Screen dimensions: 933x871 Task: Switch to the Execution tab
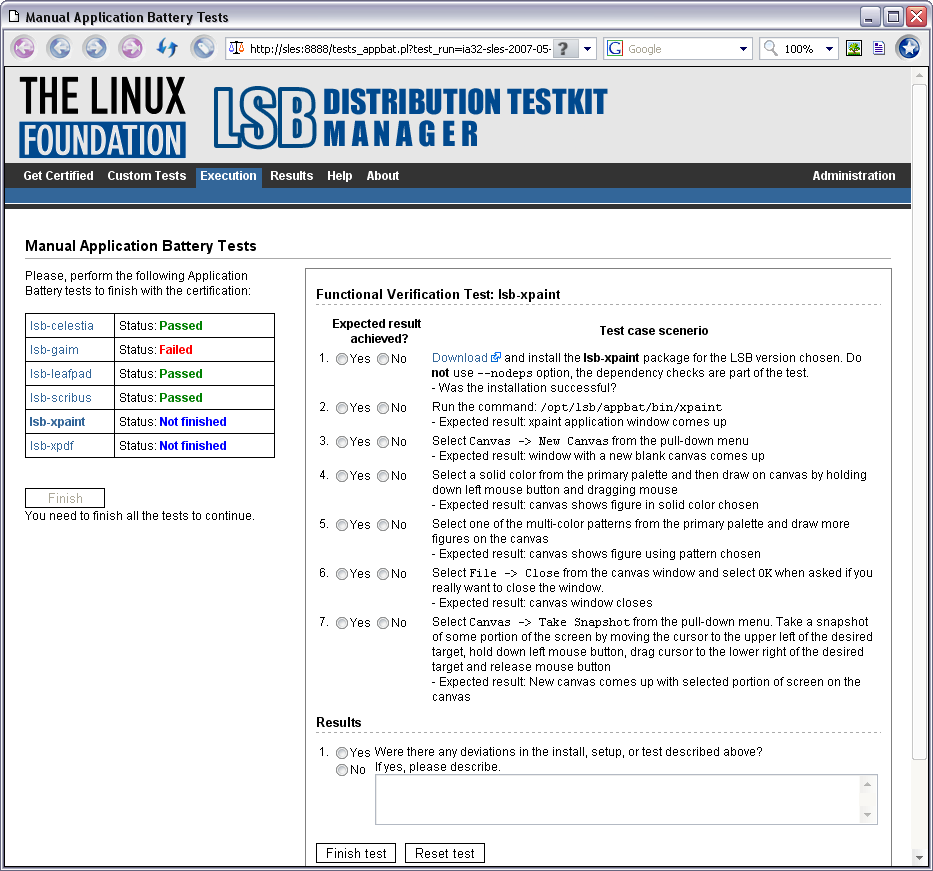pyautogui.click(x=228, y=177)
